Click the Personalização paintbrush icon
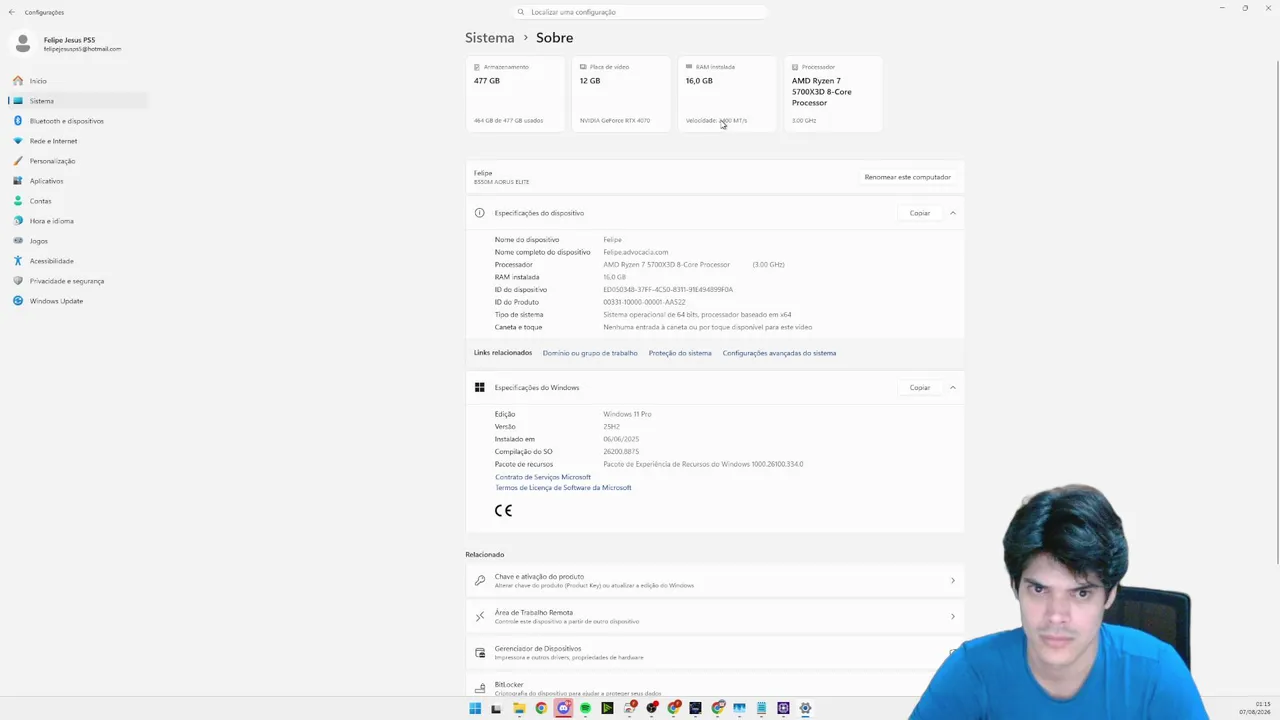Viewport: 1280px width, 720px height. tap(18, 161)
